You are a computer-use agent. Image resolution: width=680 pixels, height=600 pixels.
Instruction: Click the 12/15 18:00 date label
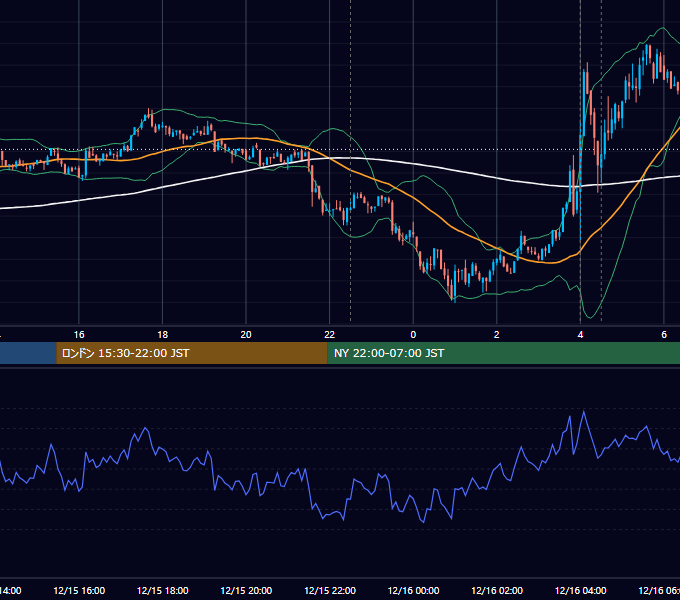coord(163,590)
